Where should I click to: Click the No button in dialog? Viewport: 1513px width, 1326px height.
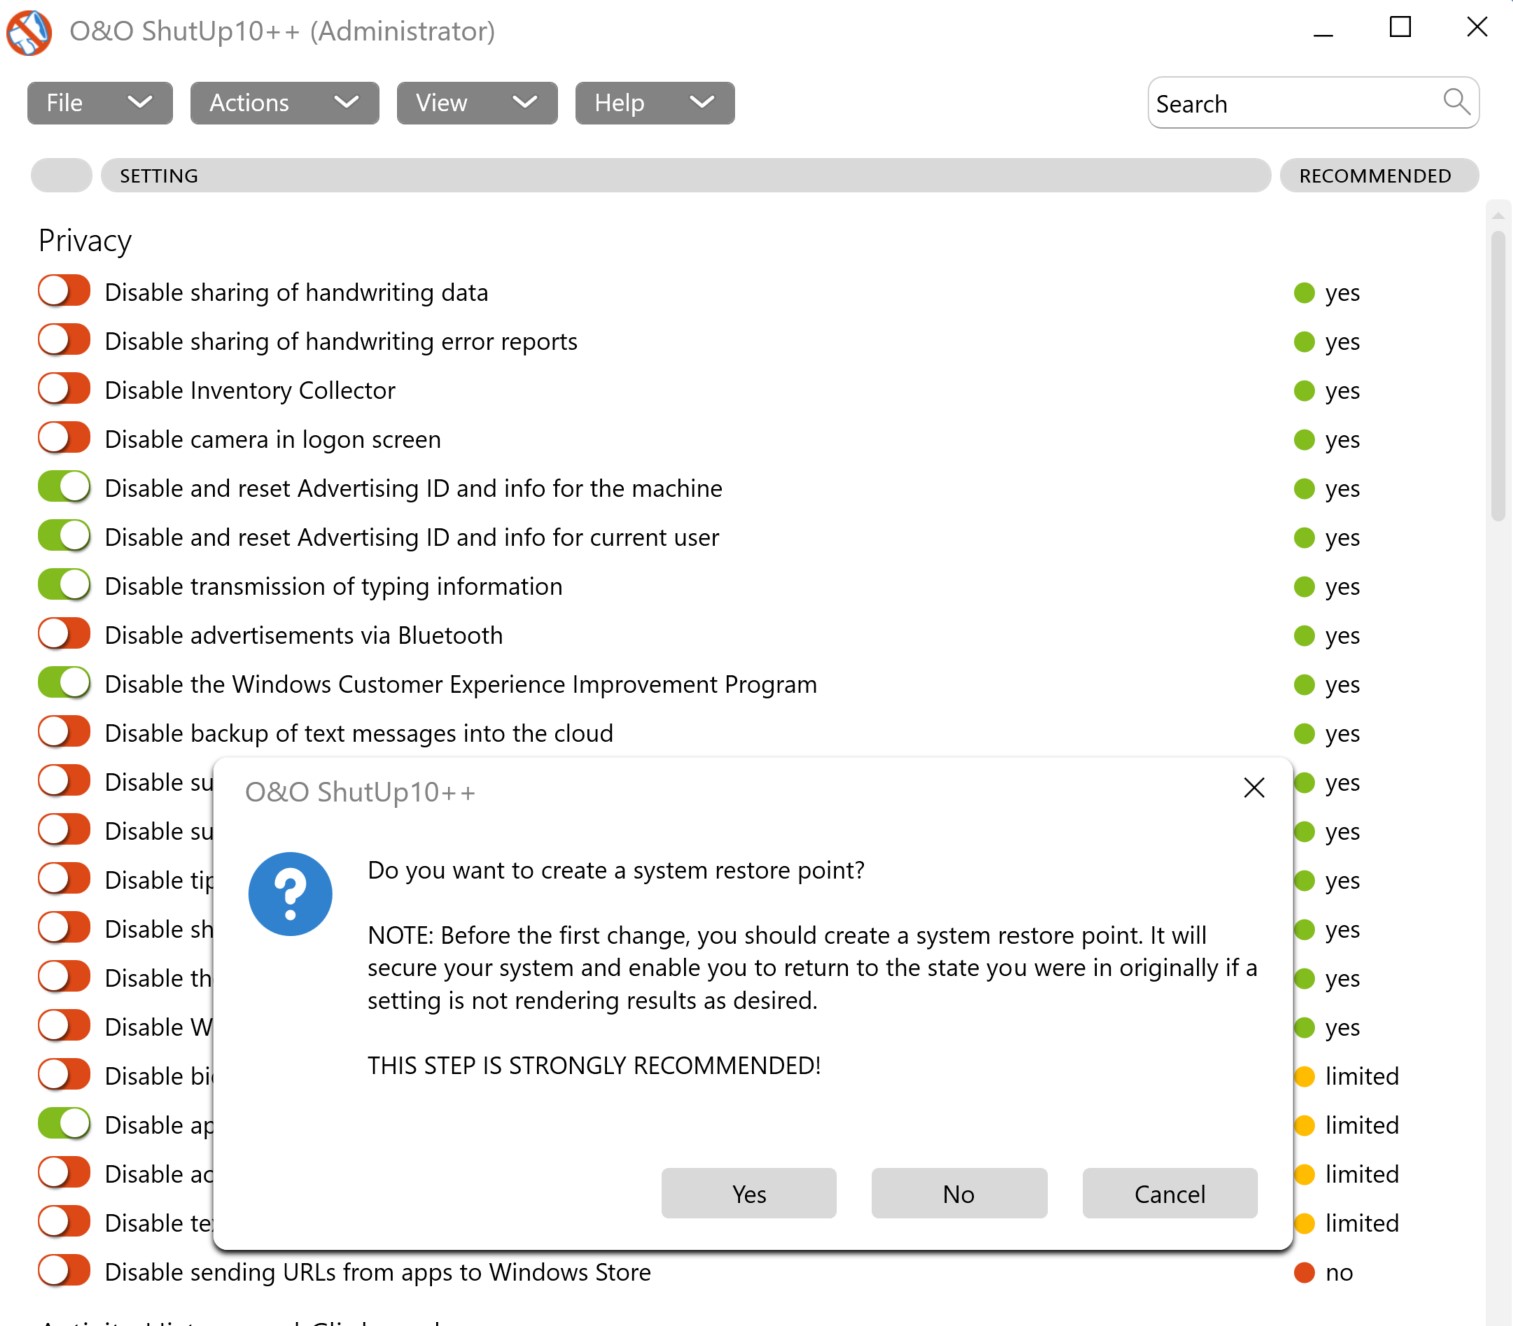(x=958, y=1194)
